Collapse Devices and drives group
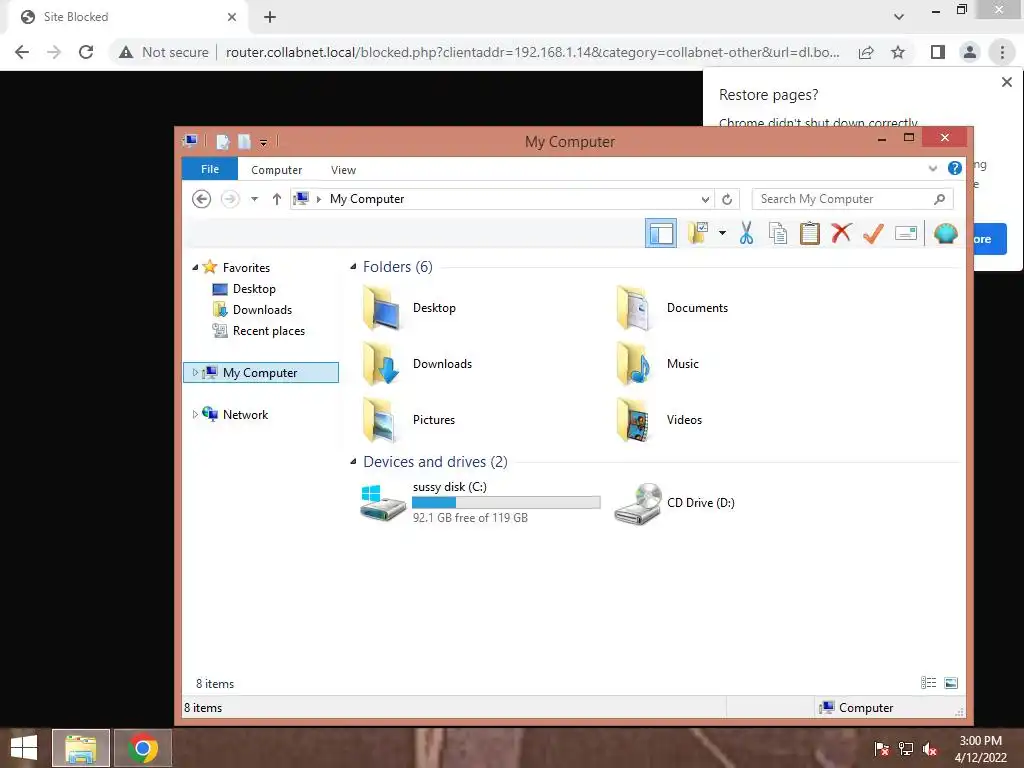 [x=353, y=461]
